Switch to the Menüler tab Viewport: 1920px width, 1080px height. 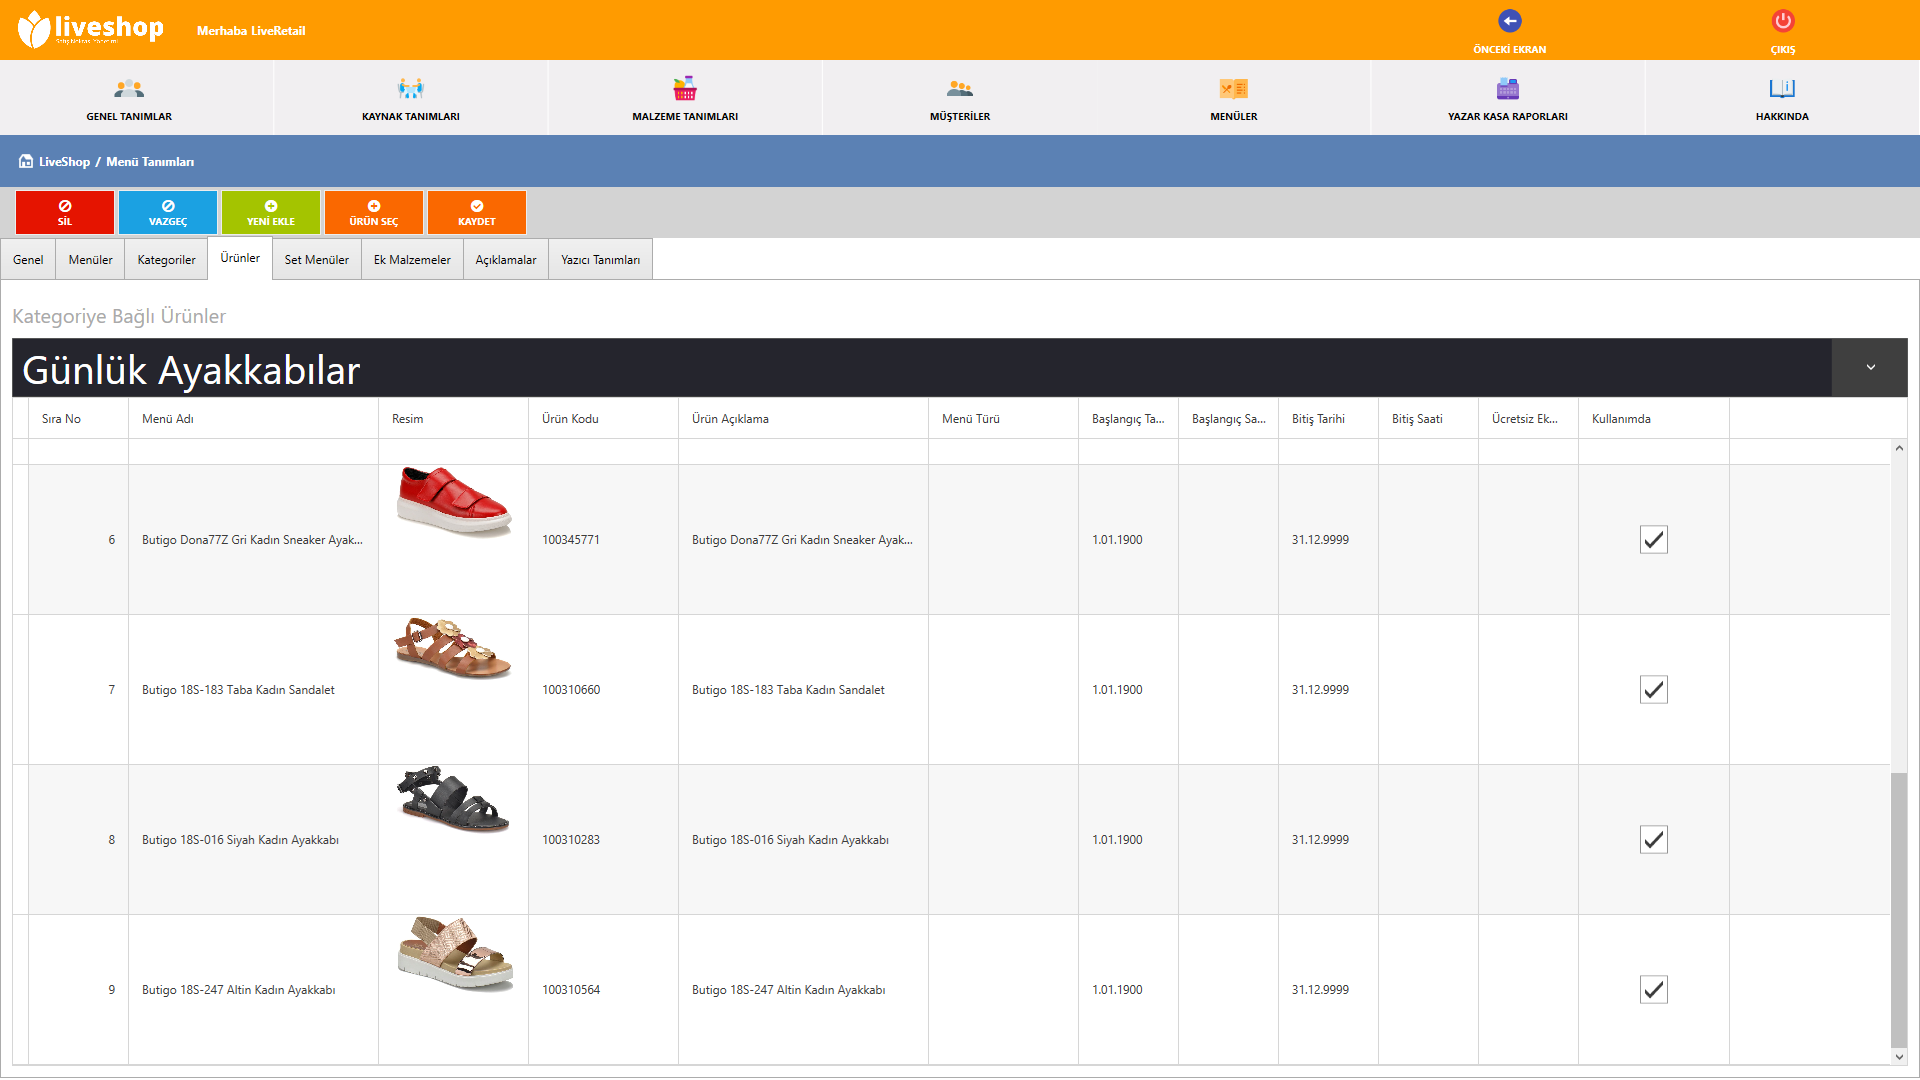click(90, 259)
